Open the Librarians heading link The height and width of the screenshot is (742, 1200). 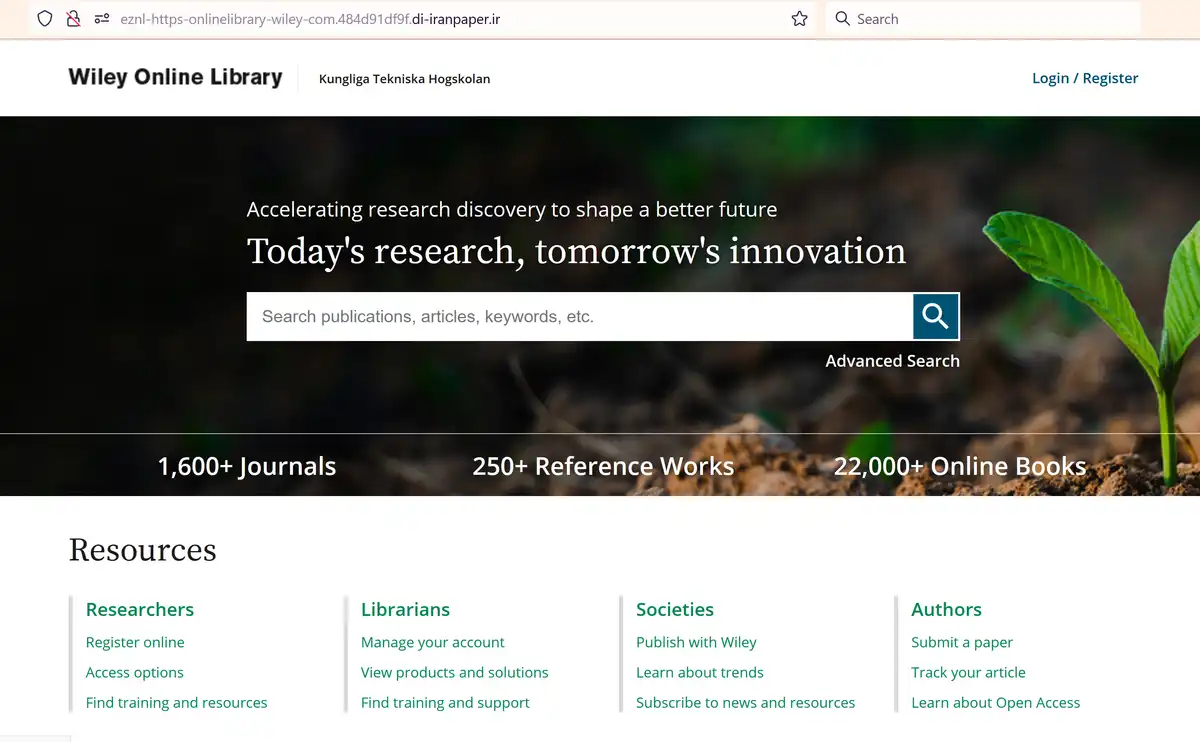pos(405,609)
